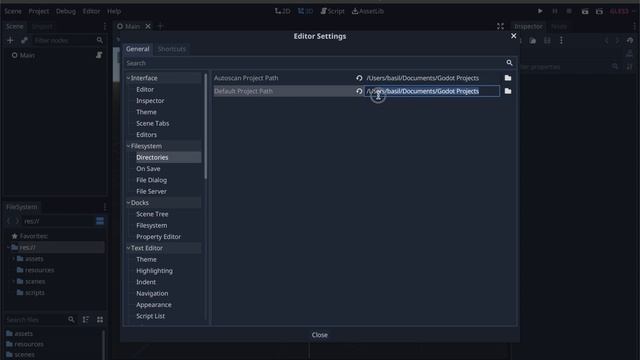Select Property Editor under Docks

click(x=158, y=237)
